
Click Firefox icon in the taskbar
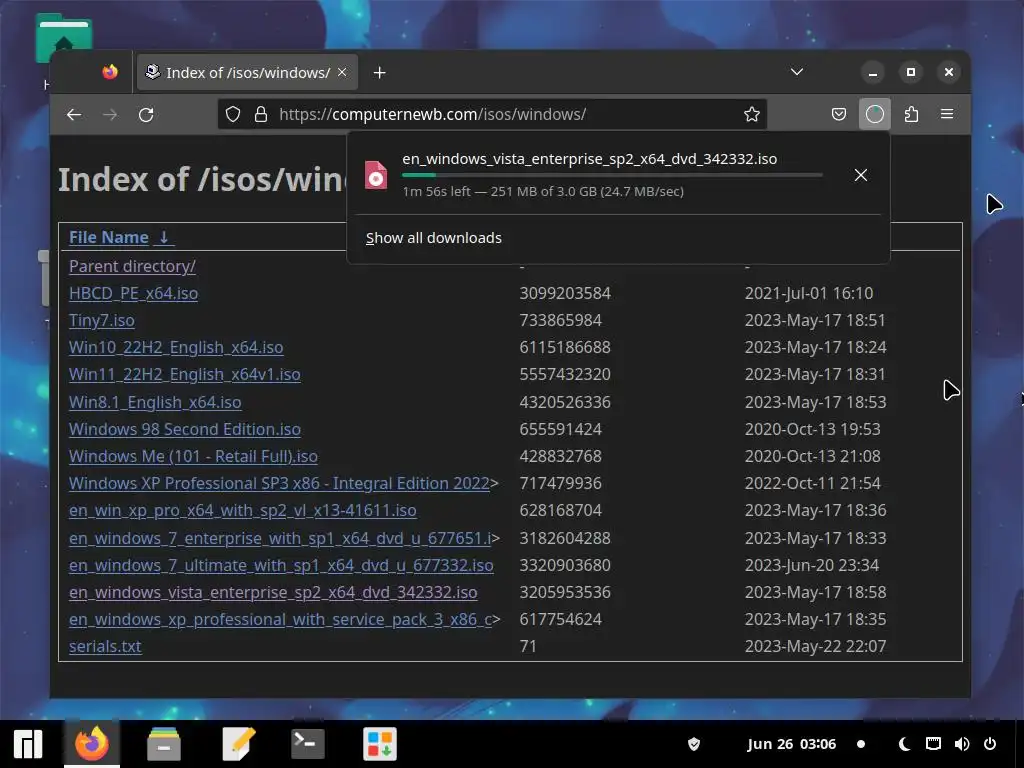click(x=91, y=744)
